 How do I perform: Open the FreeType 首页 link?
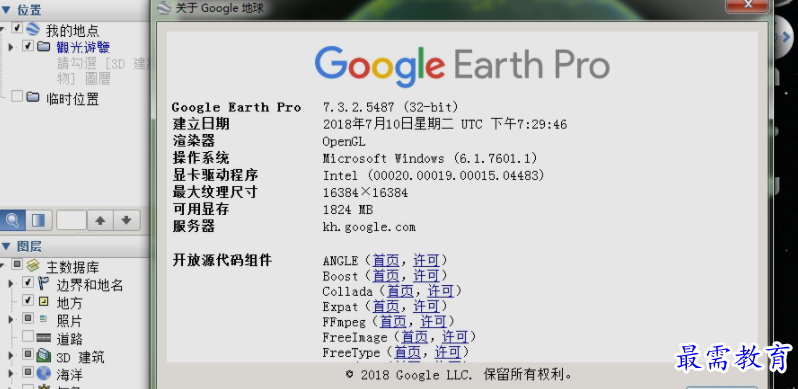click(x=408, y=352)
